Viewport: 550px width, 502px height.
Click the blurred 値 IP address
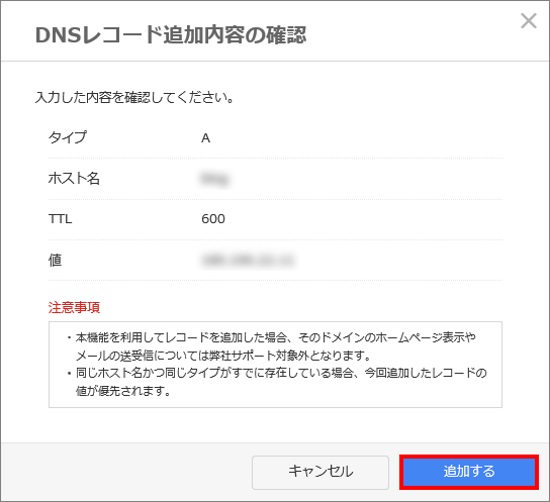pyautogui.click(x=248, y=260)
